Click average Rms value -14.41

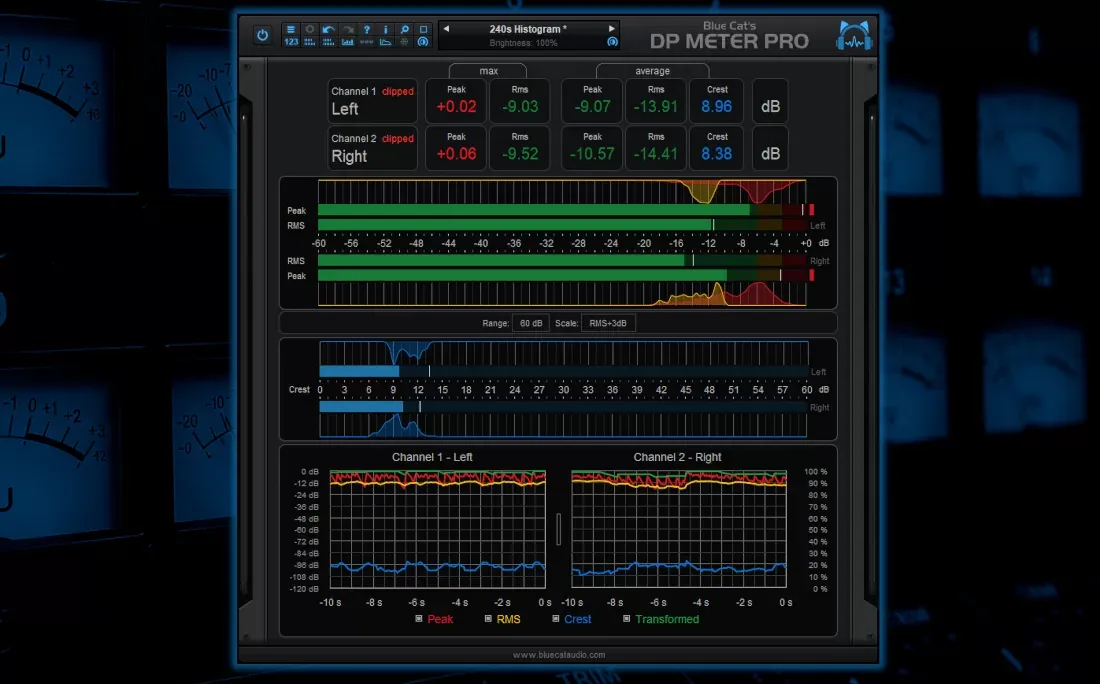point(656,154)
